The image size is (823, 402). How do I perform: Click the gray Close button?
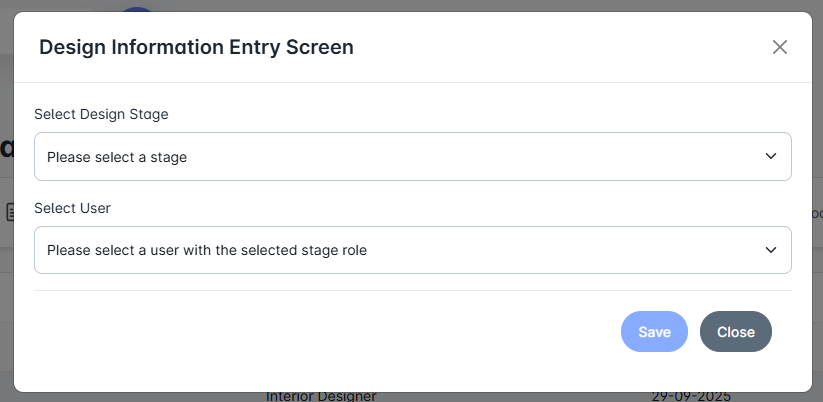[735, 332]
